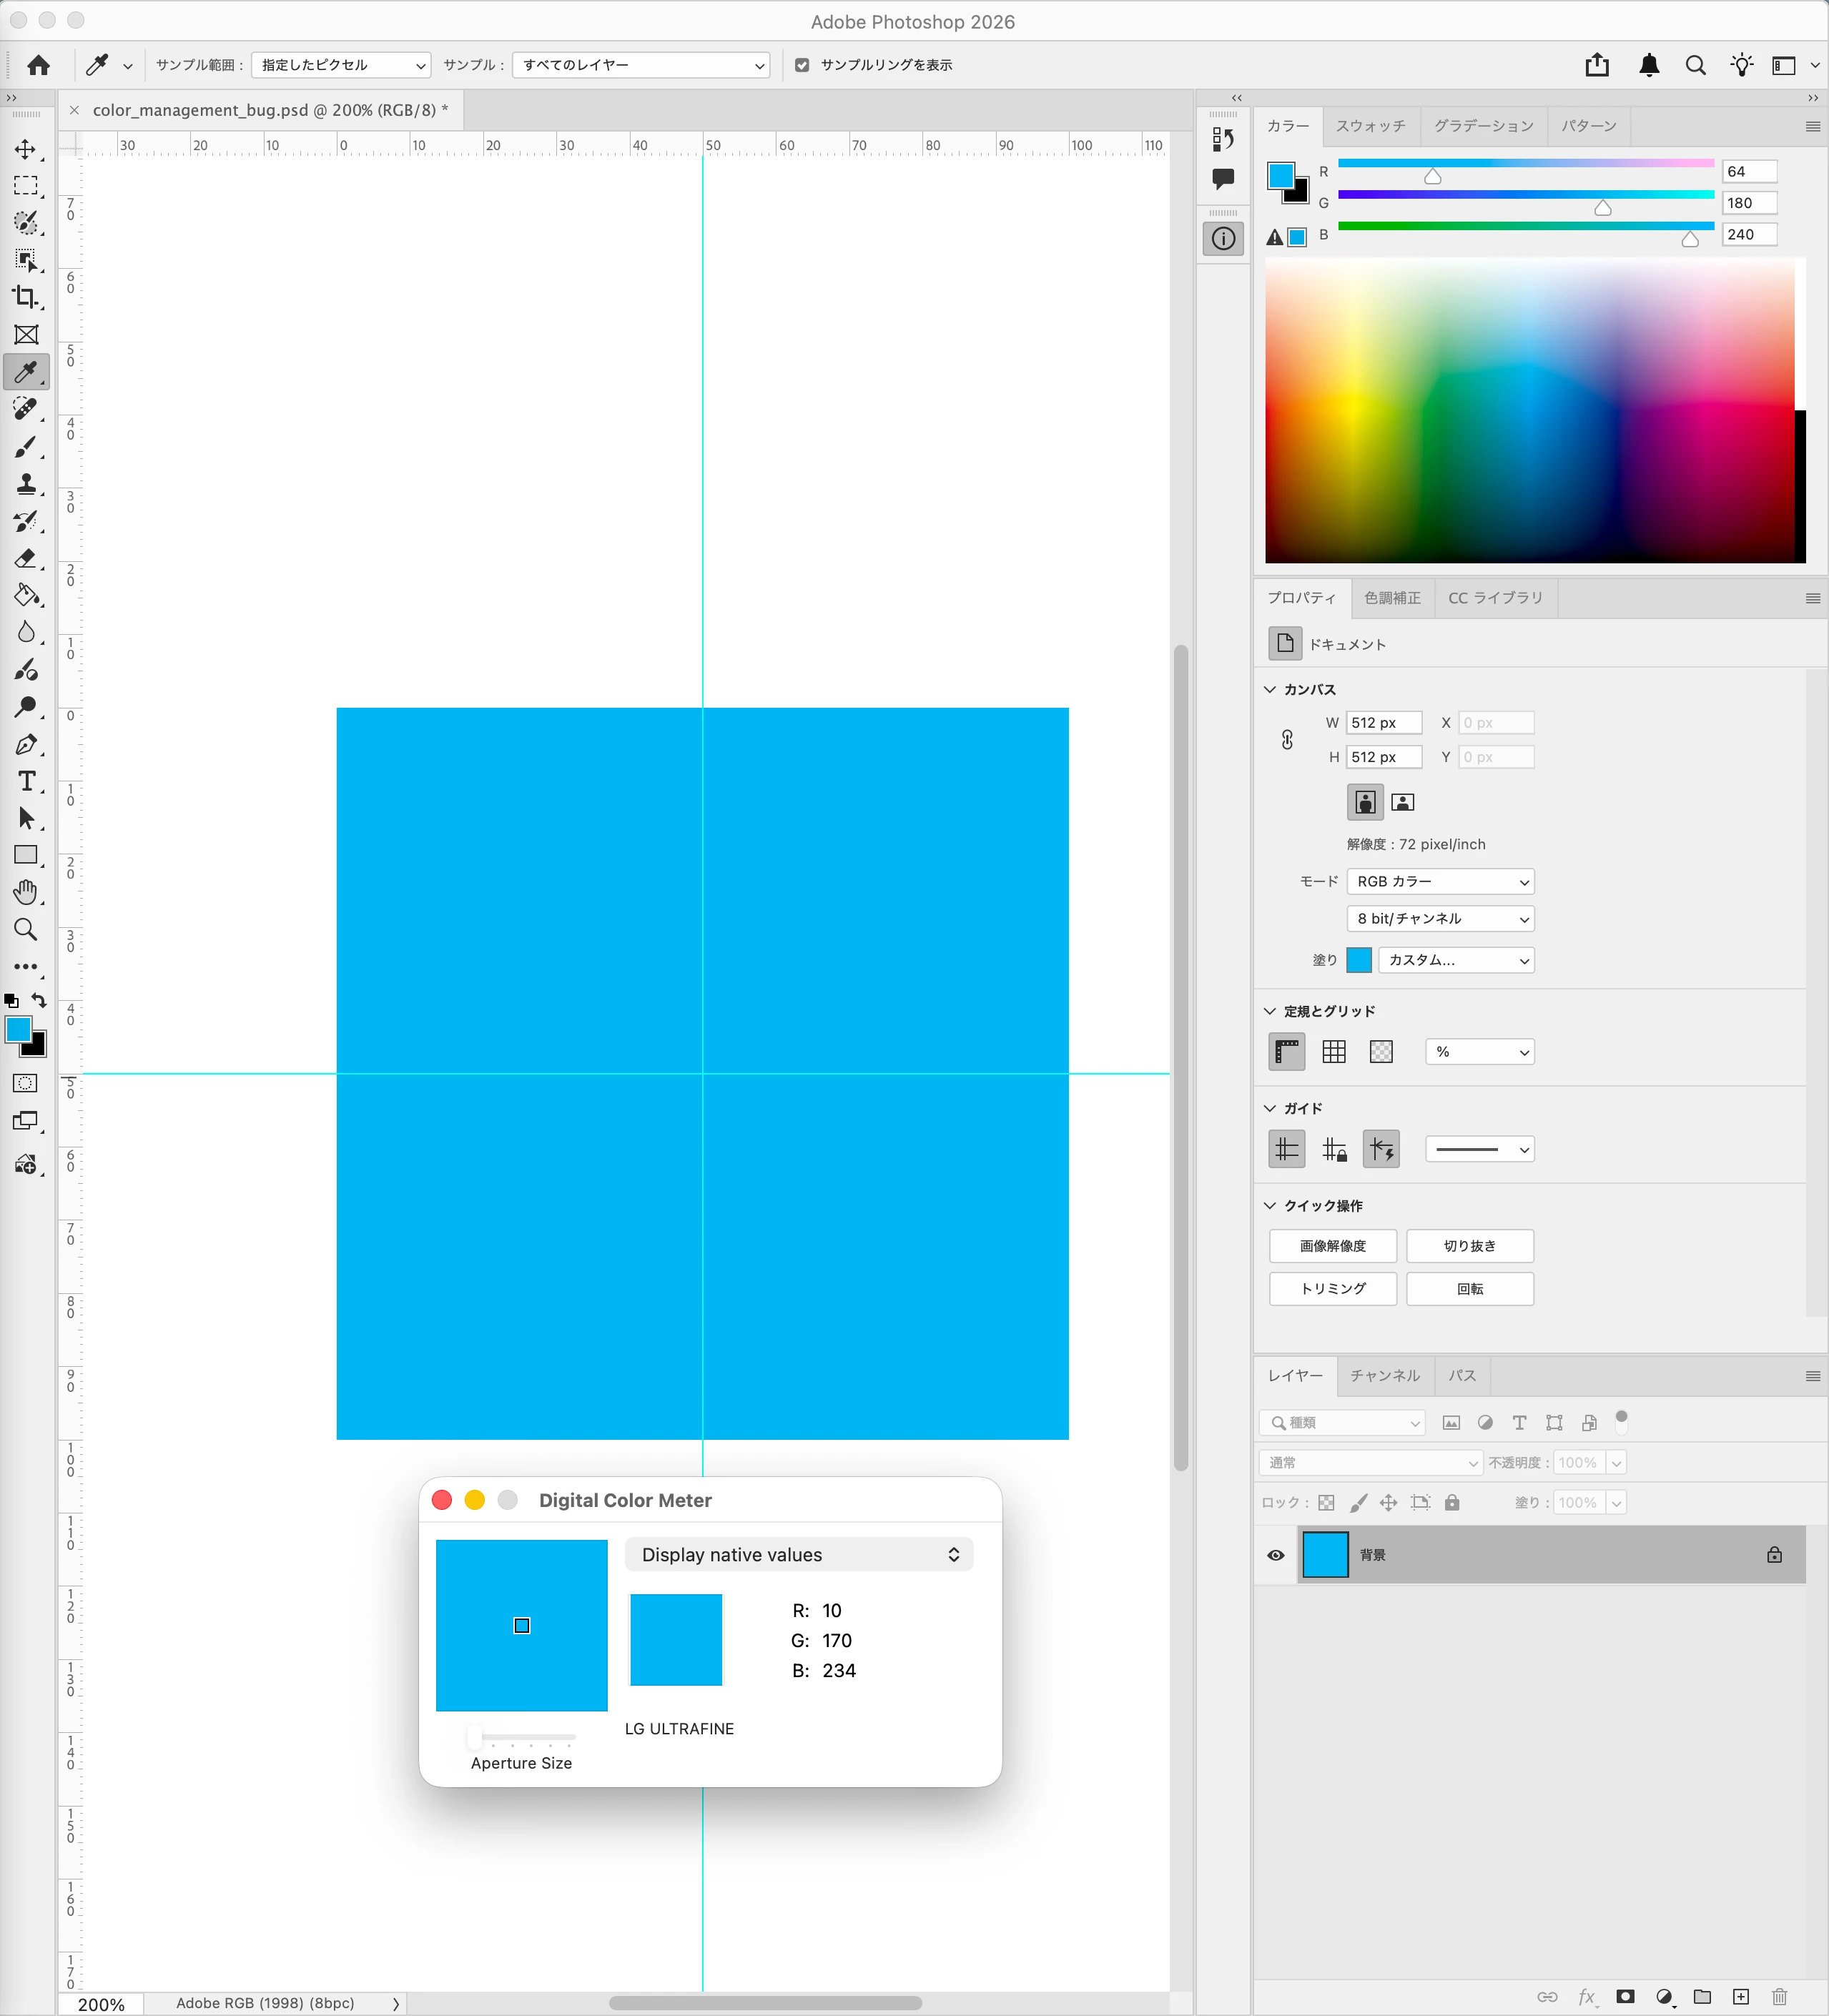Select the Move tool
The height and width of the screenshot is (2016, 1829).
[x=26, y=150]
